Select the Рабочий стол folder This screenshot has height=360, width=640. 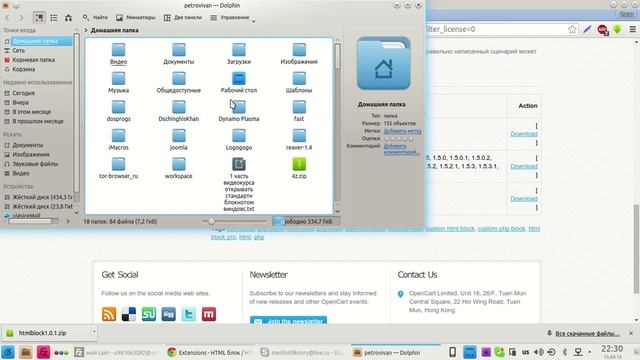tap(239, 82)
